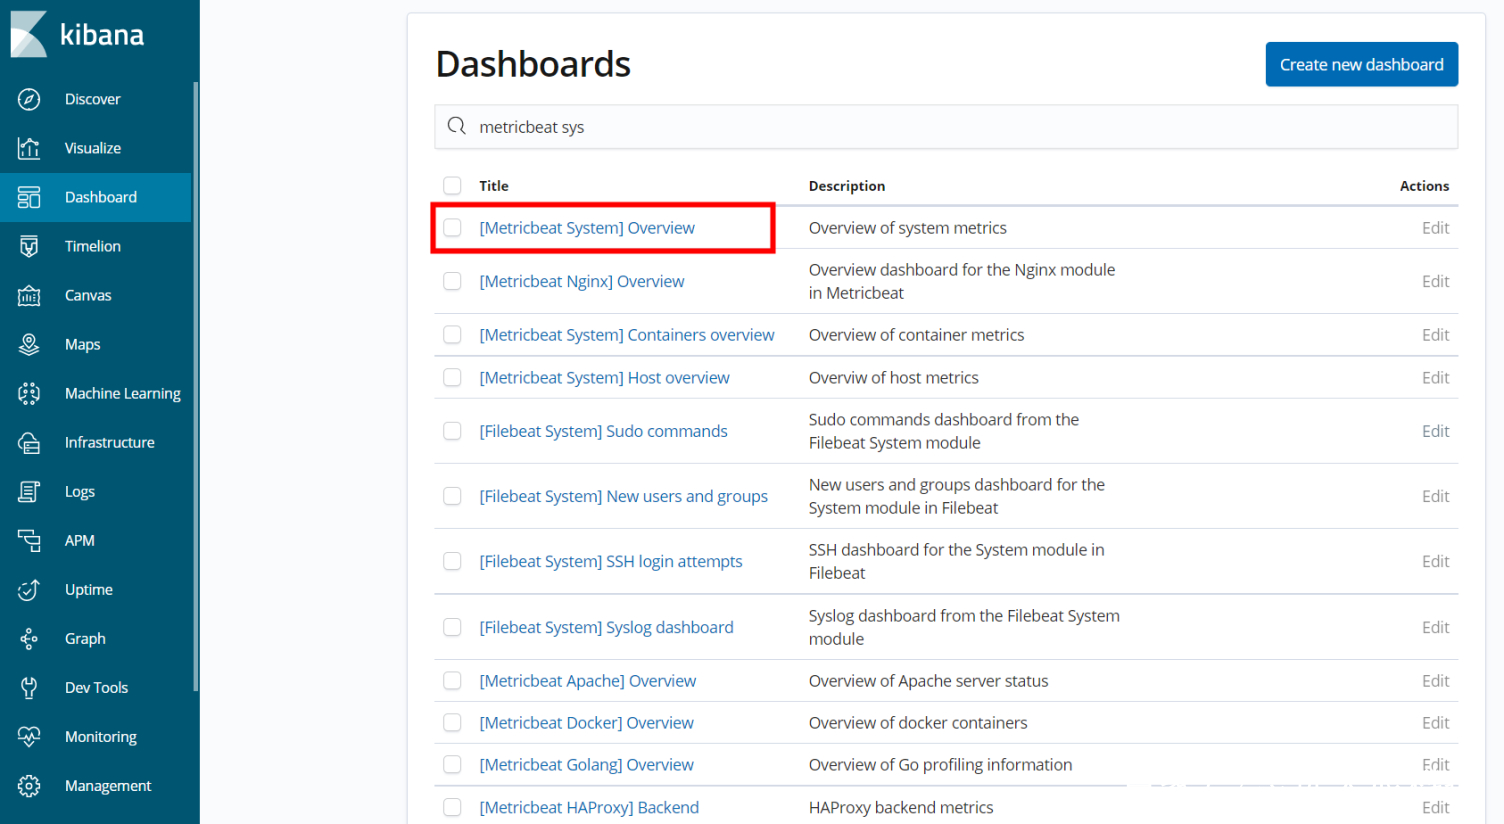1504x824 pixels.
Task: Click the Uptime icon
Action: pyautogui.click(x=29, y=589)
